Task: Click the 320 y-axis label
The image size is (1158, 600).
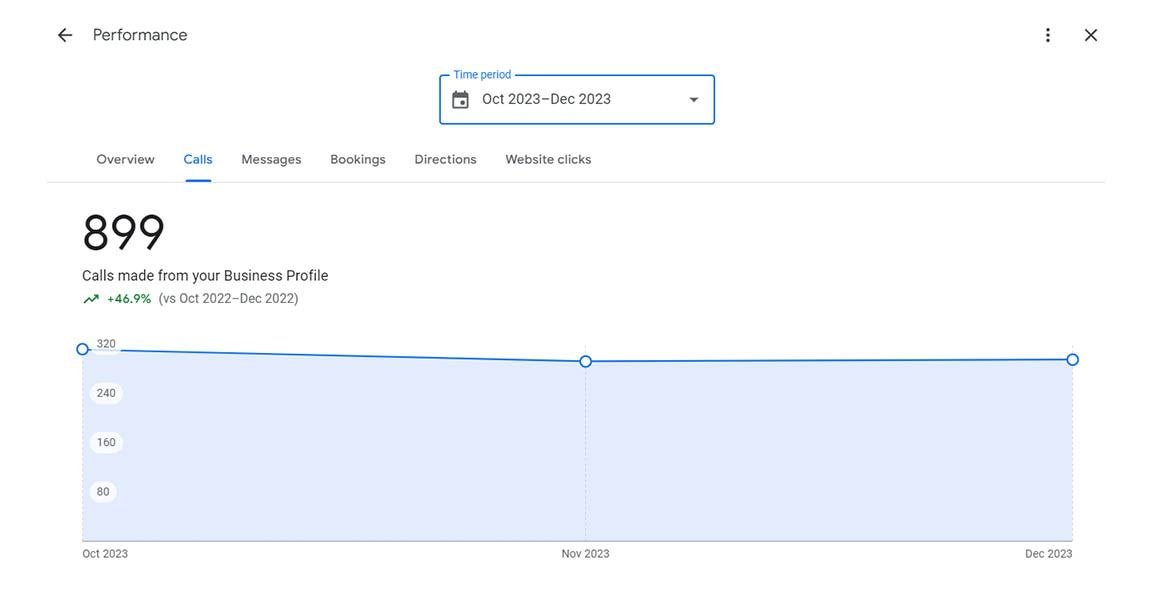Action: pyautogui.click(x=106, y=344)
